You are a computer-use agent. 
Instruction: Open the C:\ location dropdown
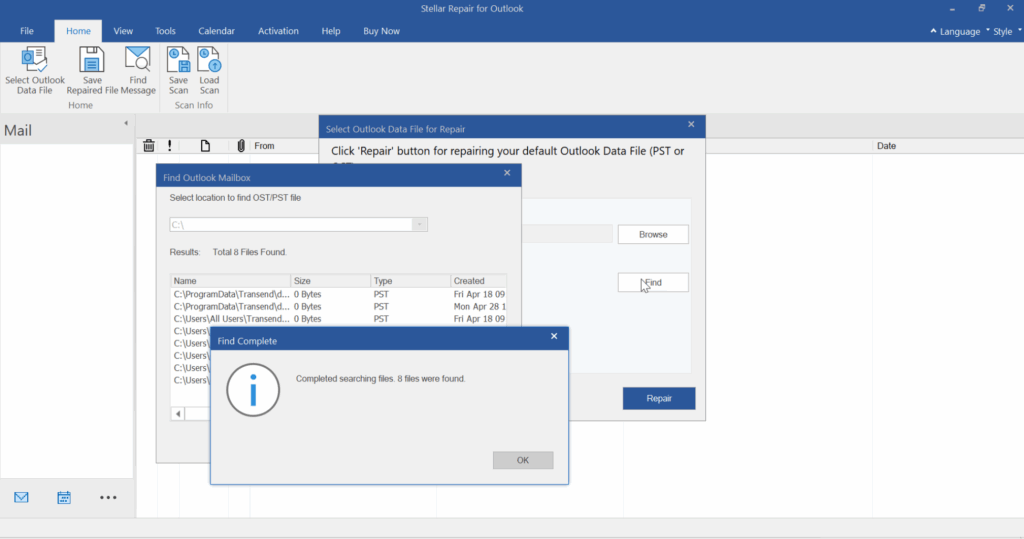tap(419, 225)
